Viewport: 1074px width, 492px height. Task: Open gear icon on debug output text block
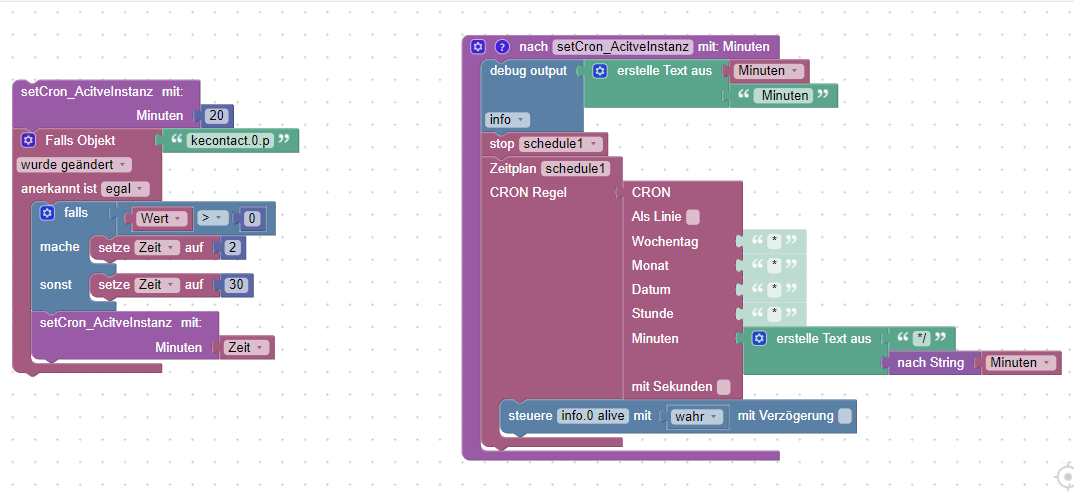click(600, 71)
